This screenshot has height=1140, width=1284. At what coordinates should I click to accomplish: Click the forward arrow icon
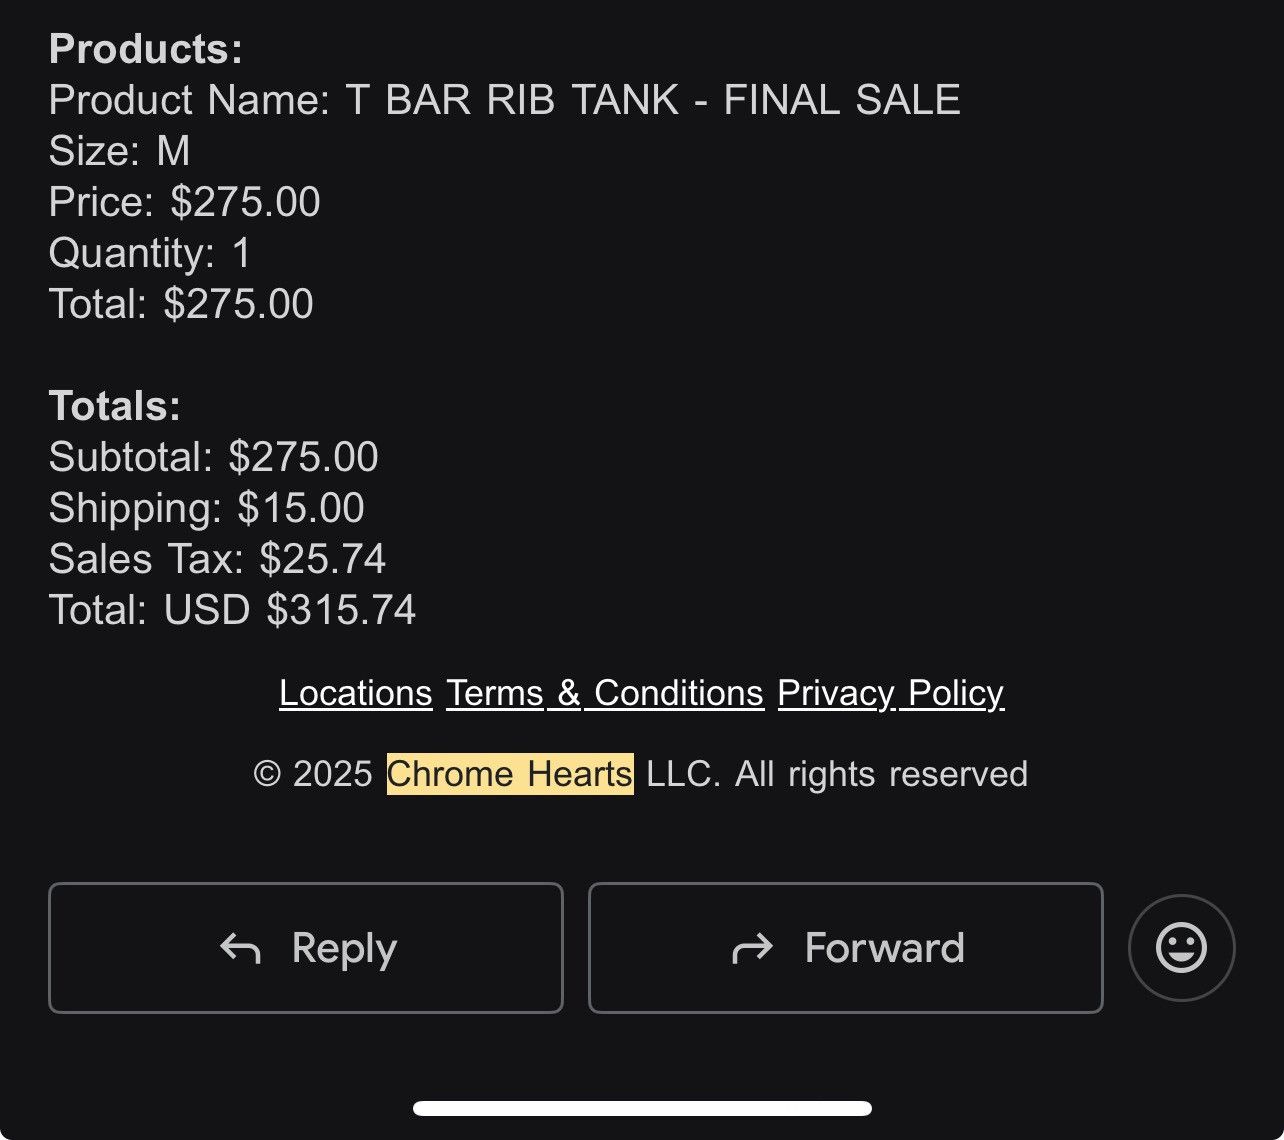(x=752, y=948)
